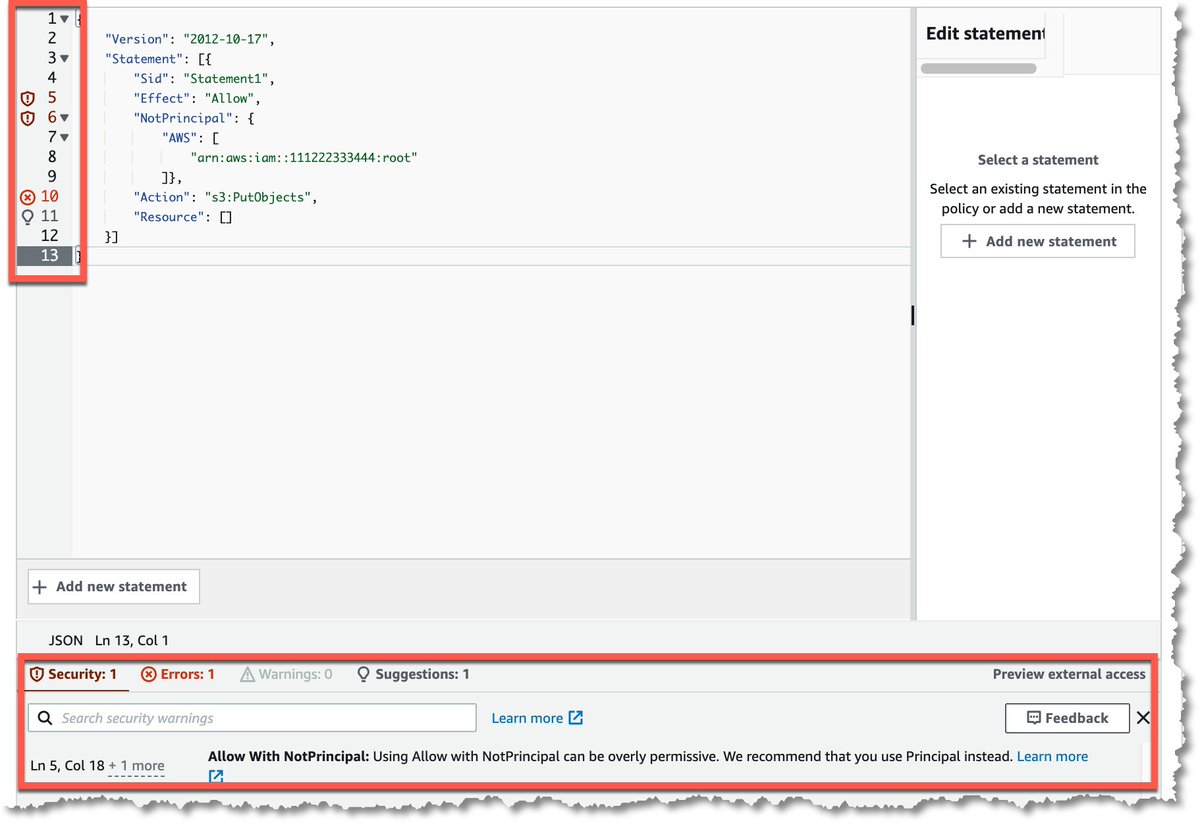Screen dimensions: 1200x823
Task: Switch to the Warnings: 0 tab
Action: tap(286, 674)
